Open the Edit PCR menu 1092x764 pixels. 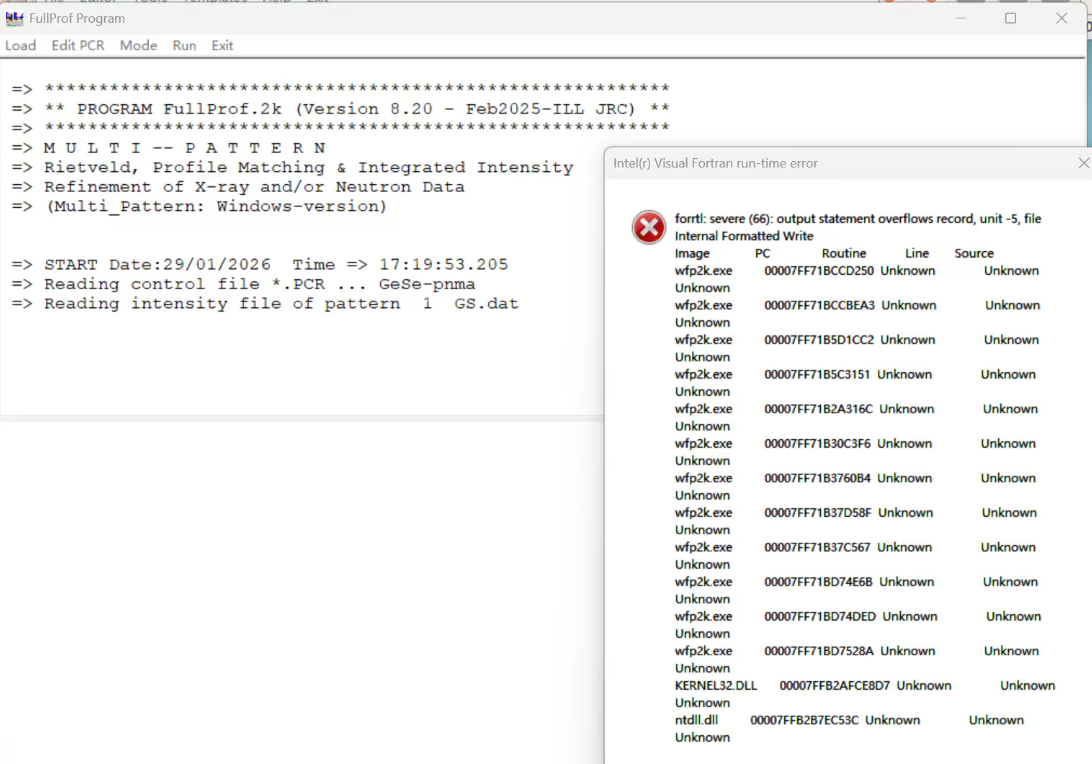[x=78, y=45]
